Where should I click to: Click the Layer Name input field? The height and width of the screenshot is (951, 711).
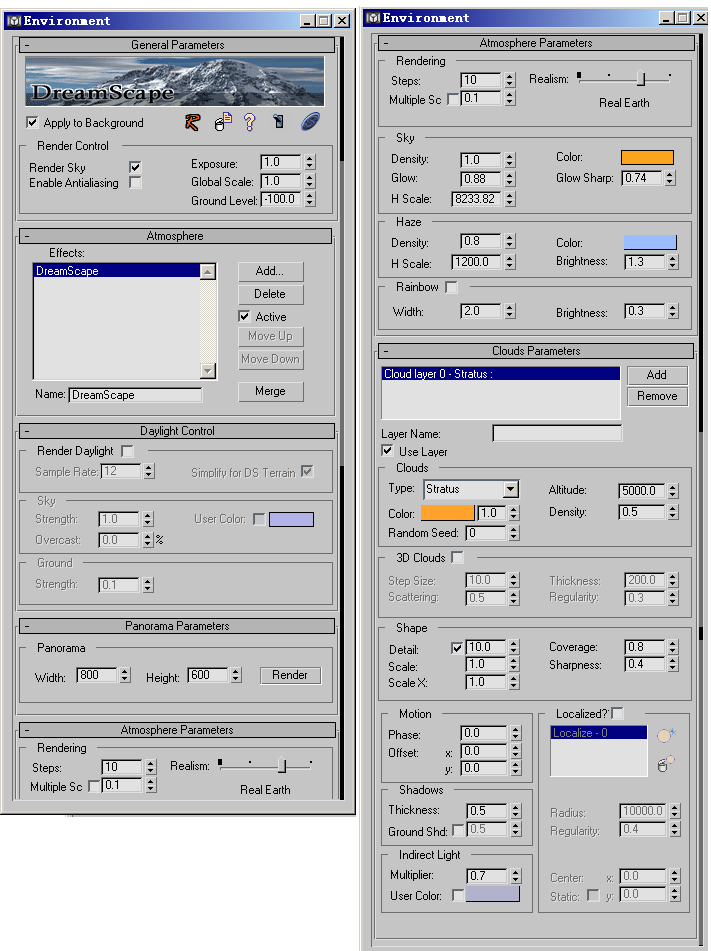[557, 433]
